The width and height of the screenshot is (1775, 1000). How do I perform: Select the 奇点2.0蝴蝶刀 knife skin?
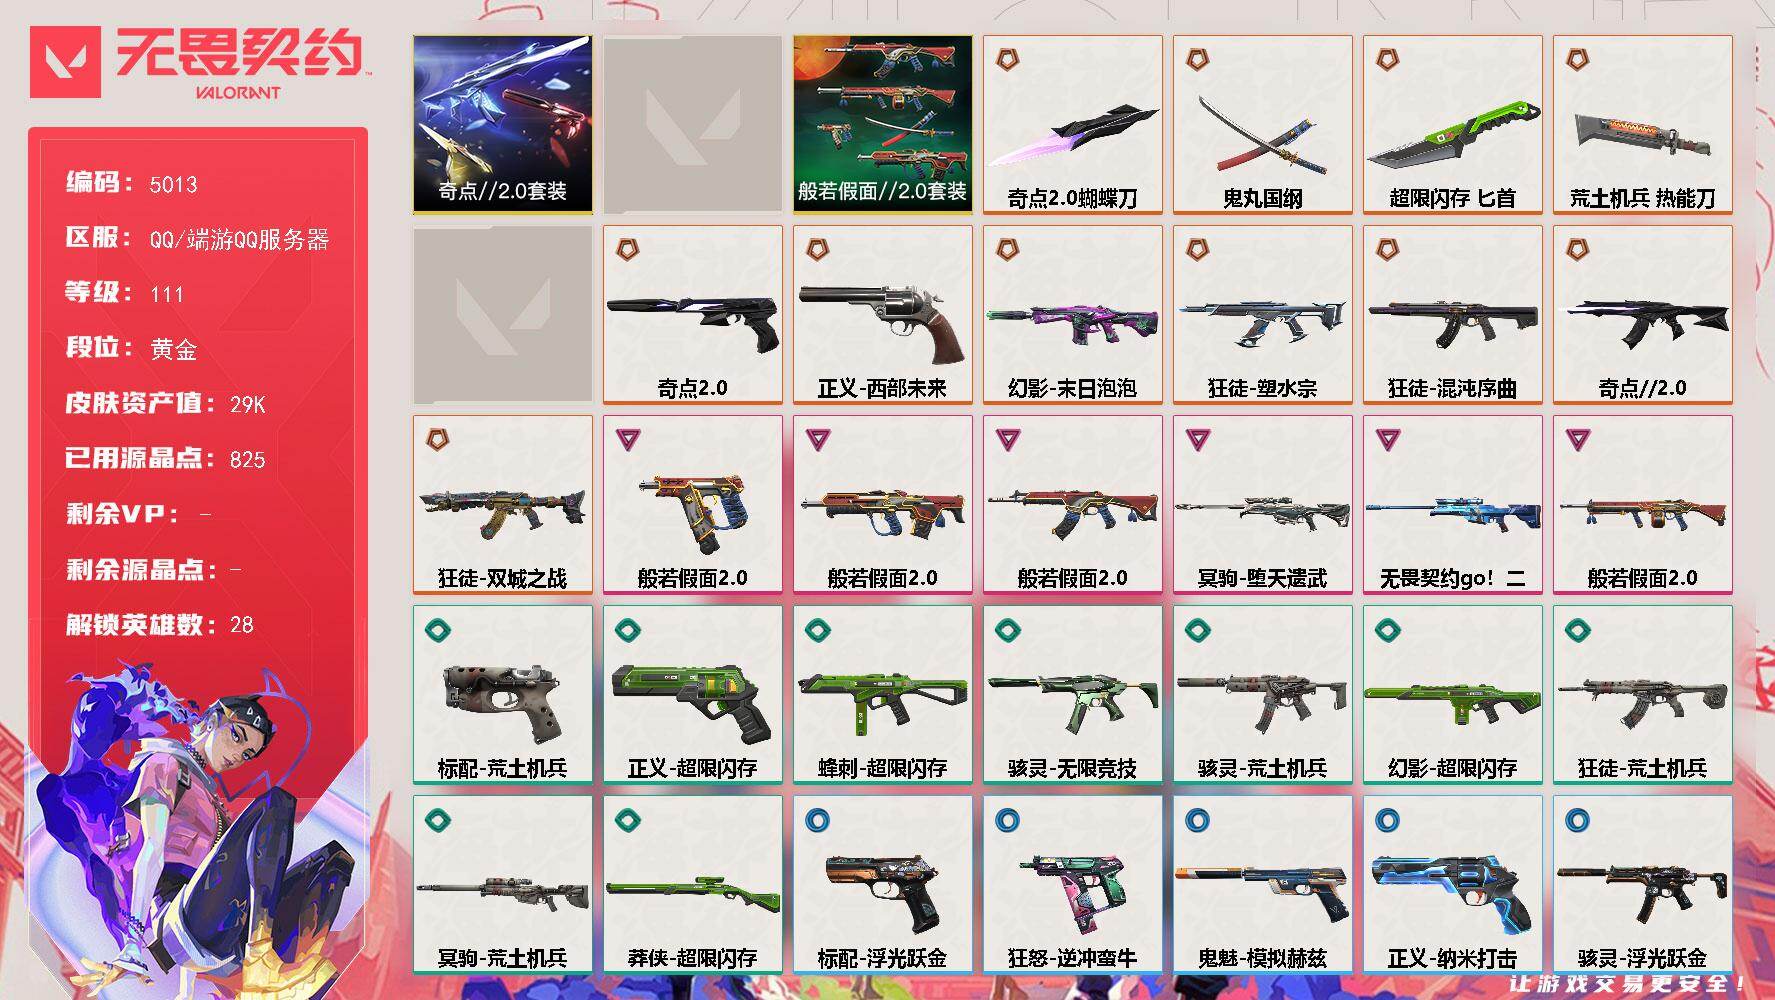tap(1072, 125)
